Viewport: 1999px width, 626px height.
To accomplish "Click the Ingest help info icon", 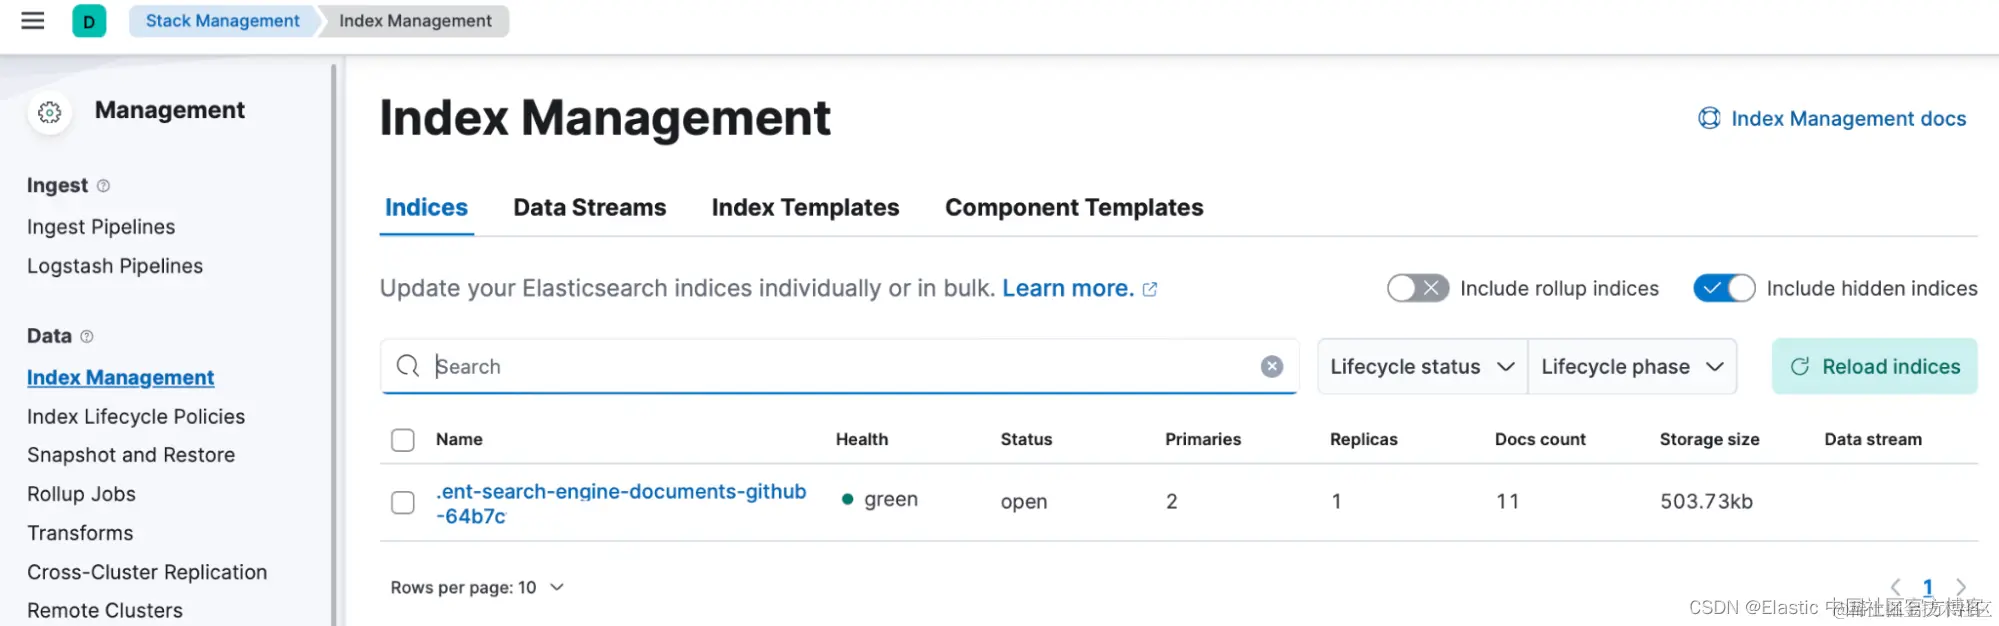I will pos(103,186).
